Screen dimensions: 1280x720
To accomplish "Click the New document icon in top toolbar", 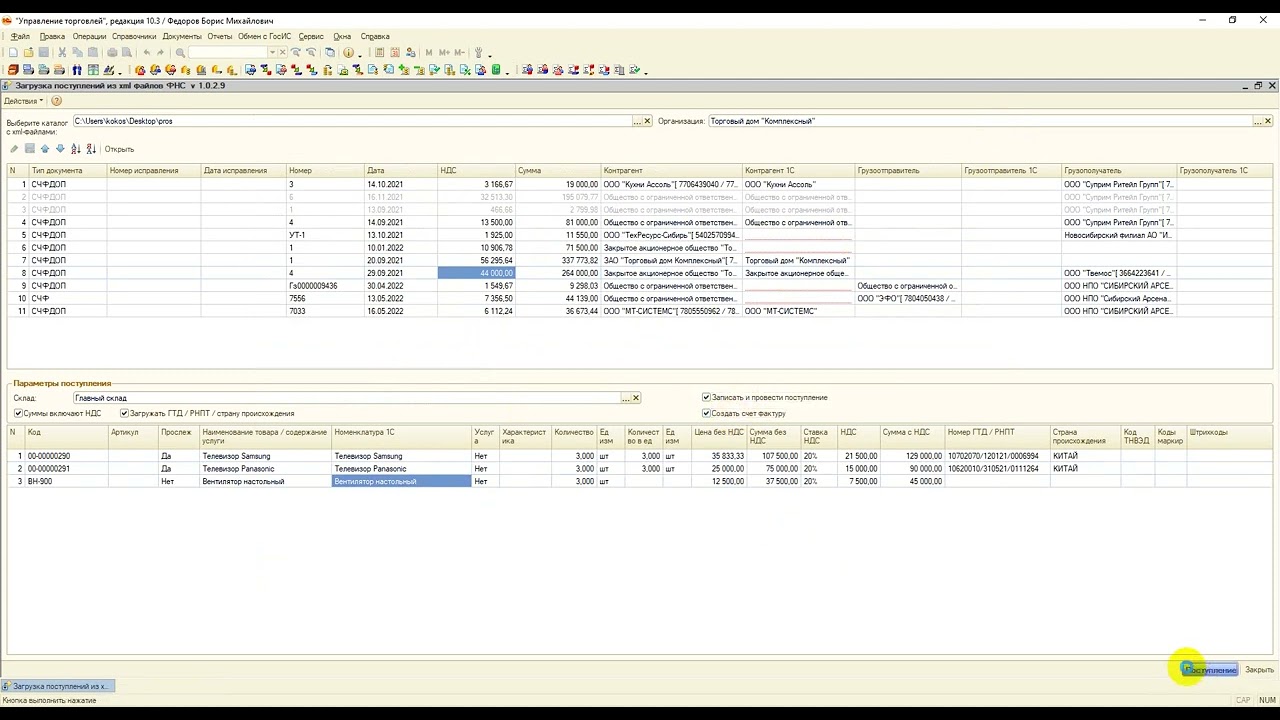I will (13, 53).
